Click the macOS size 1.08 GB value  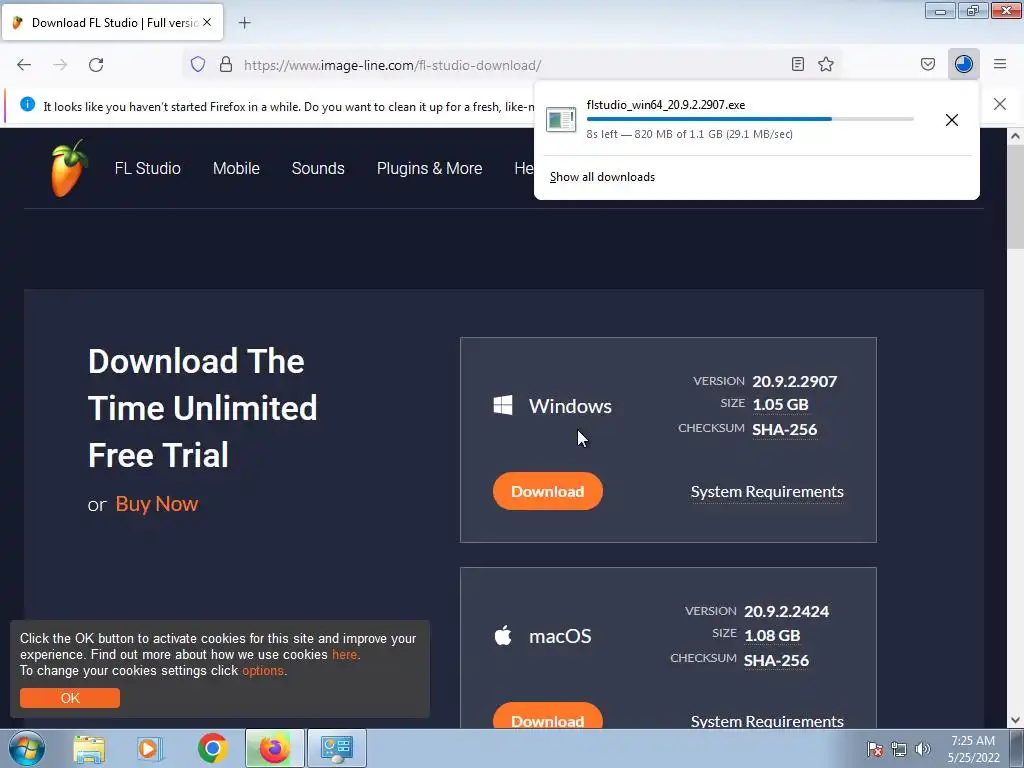click(x=772, y=635)
